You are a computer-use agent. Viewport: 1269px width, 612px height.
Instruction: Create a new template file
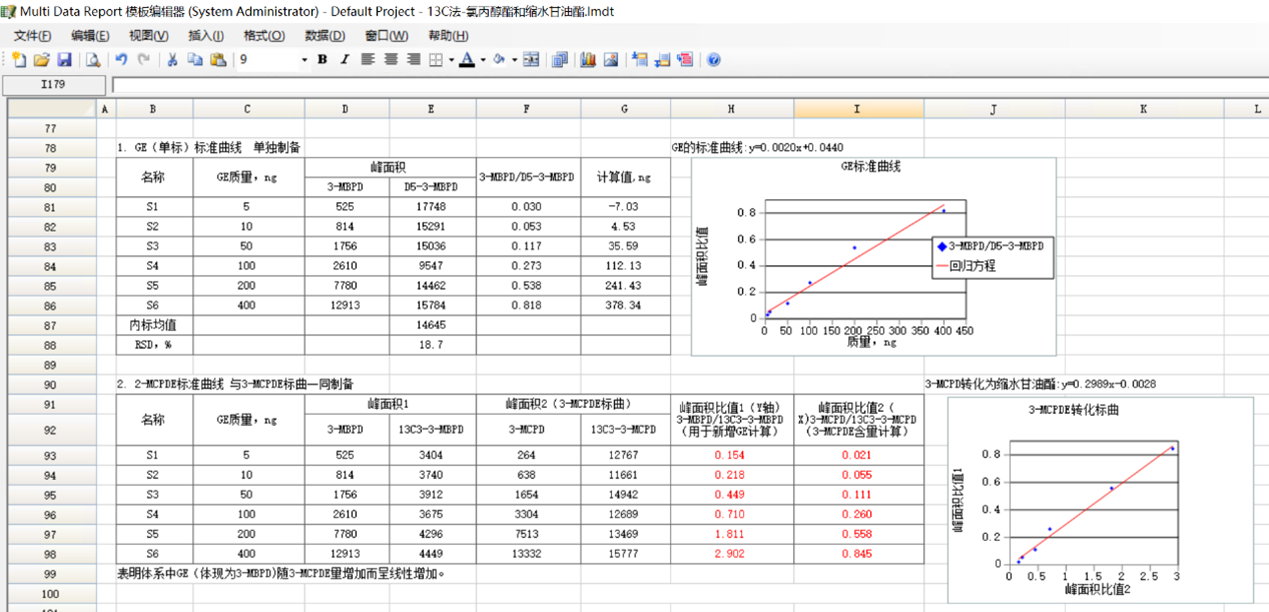pyautogui.click(x=19, y=60)
